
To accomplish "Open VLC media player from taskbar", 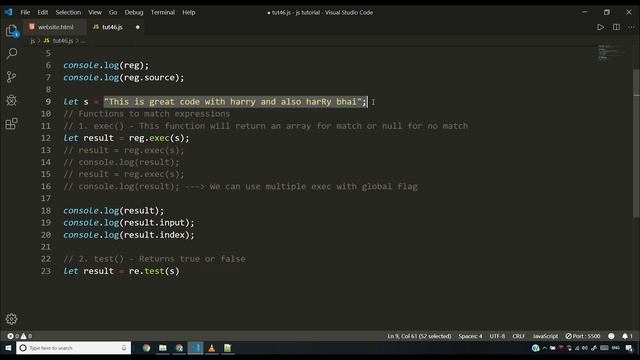I will [x=212, y=348].
